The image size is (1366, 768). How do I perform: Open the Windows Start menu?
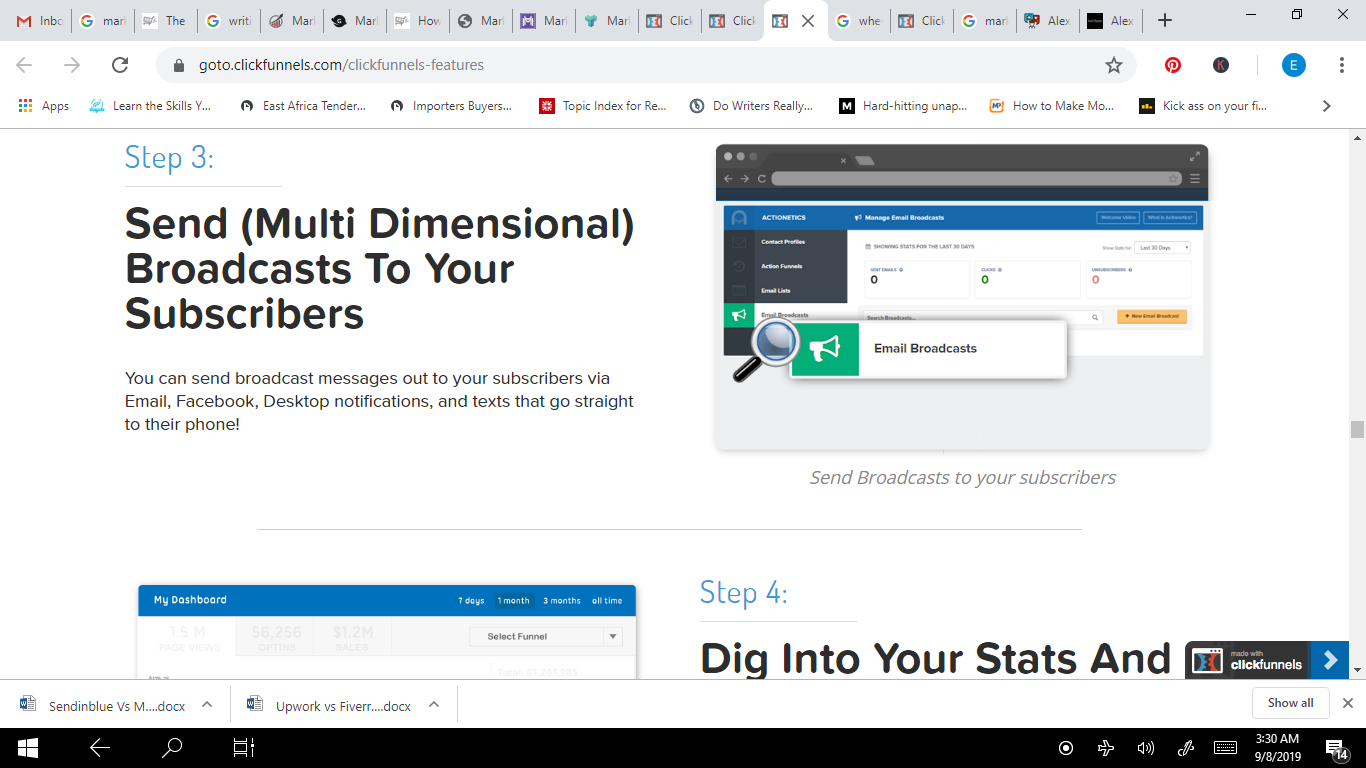[27, 747]
